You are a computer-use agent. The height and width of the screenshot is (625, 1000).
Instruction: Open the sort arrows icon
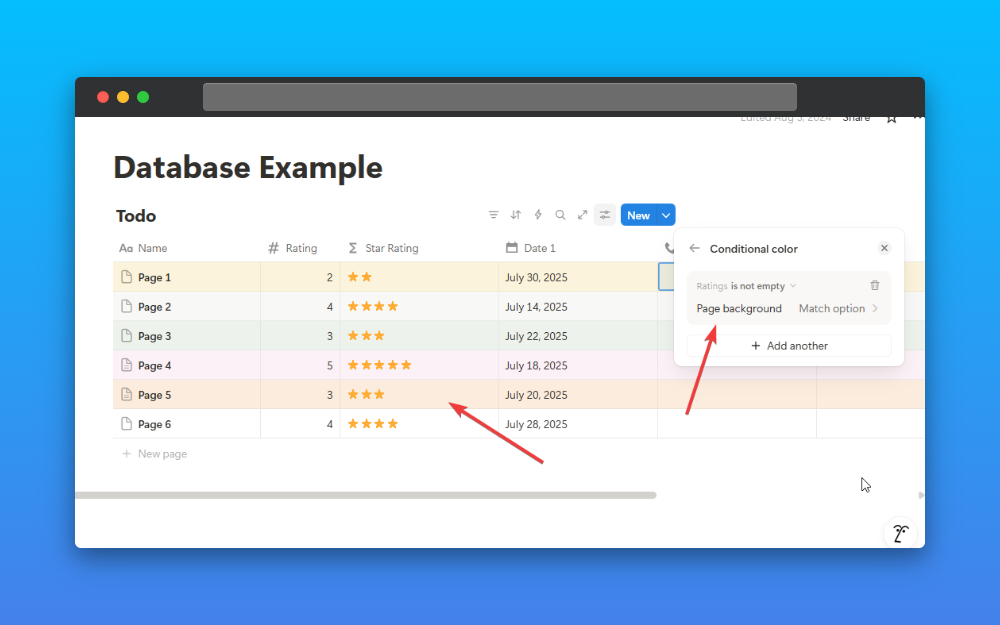pos(515,215)
